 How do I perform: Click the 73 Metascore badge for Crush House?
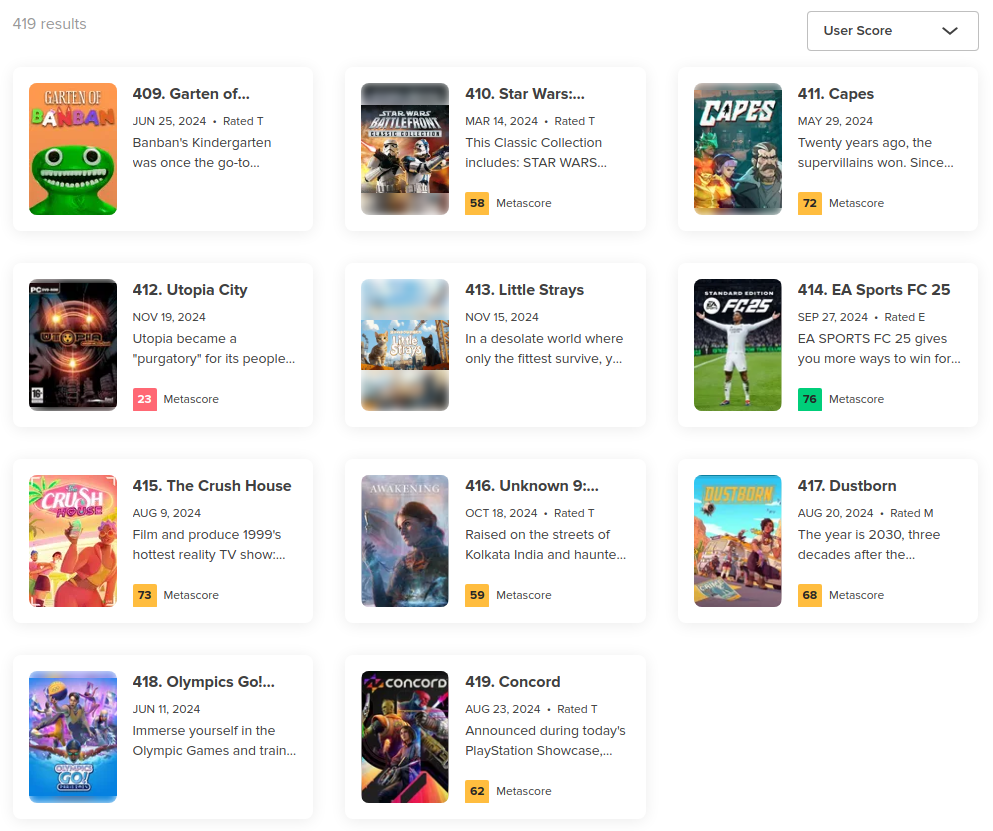(x=144, y=595)
